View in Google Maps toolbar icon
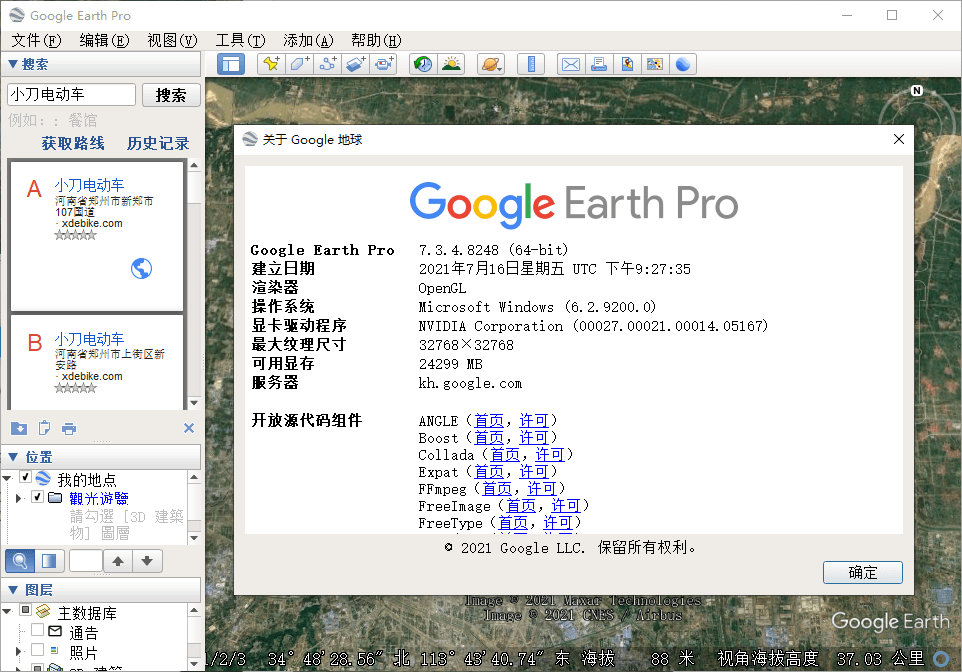The image size is (962, 672). point(655,64)
